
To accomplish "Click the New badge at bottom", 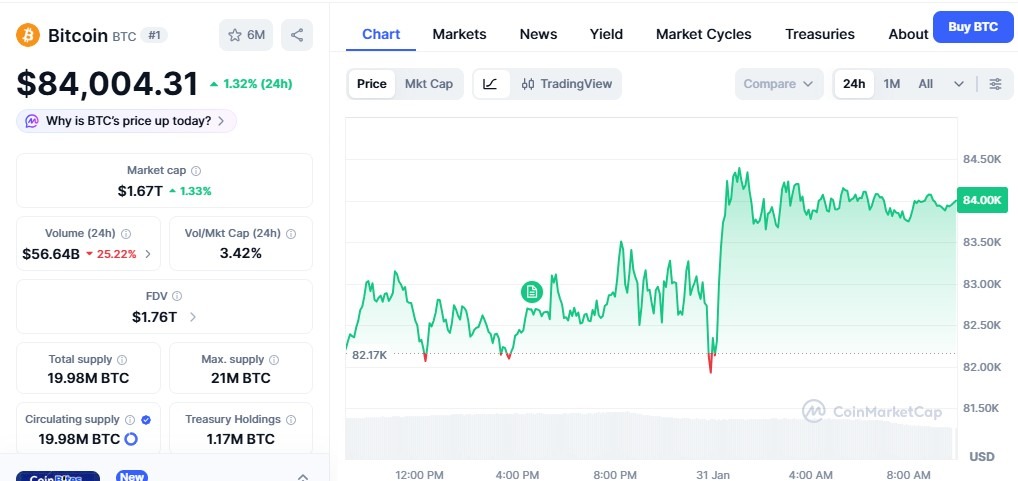I will 132,476.
